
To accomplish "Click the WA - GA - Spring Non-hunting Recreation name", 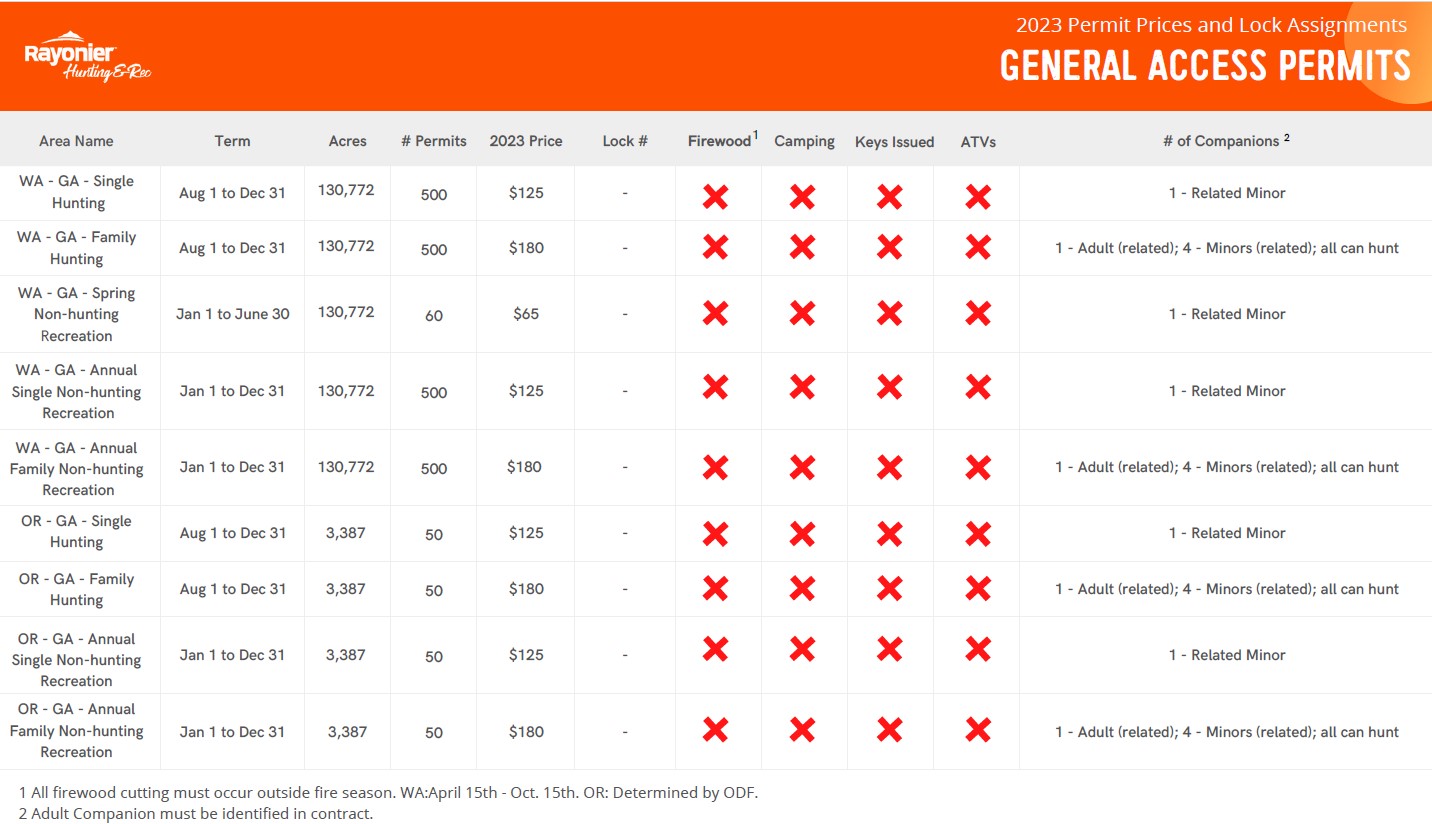I will click(x=78, y=314).
